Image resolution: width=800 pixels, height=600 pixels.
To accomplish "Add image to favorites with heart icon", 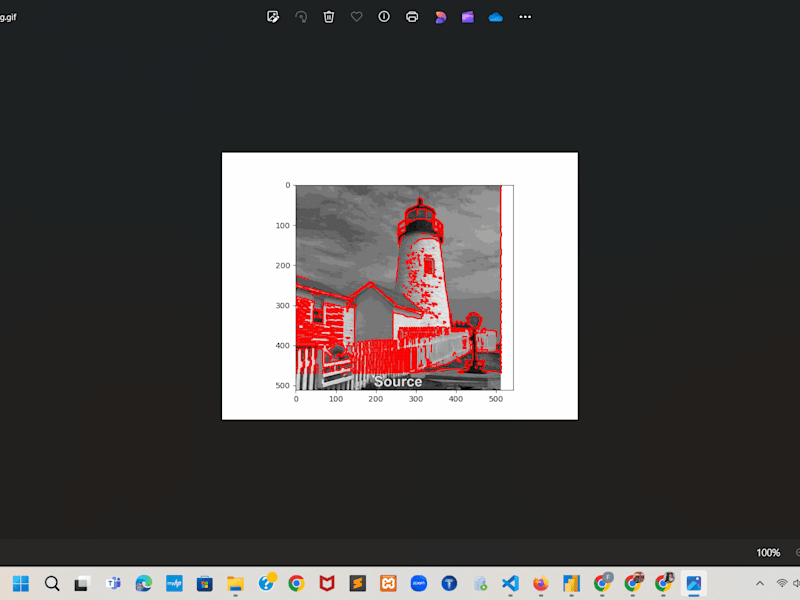I will click(x=356, y=17).
